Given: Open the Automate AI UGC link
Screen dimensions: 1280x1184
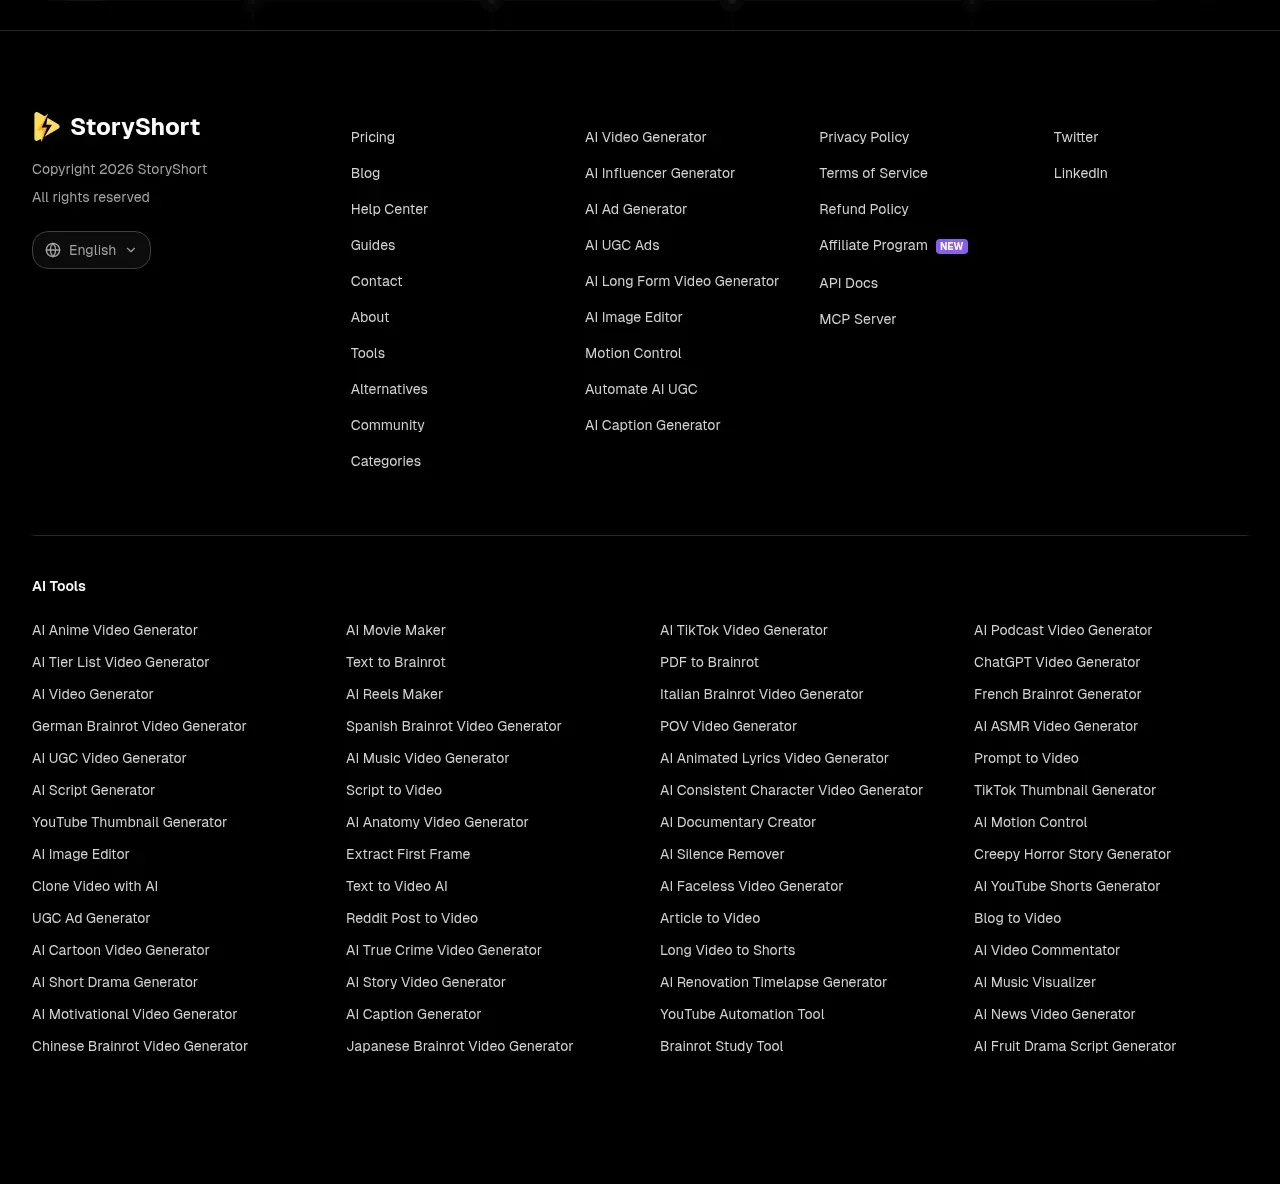Looking at the screenshot, I should (641, 389).
